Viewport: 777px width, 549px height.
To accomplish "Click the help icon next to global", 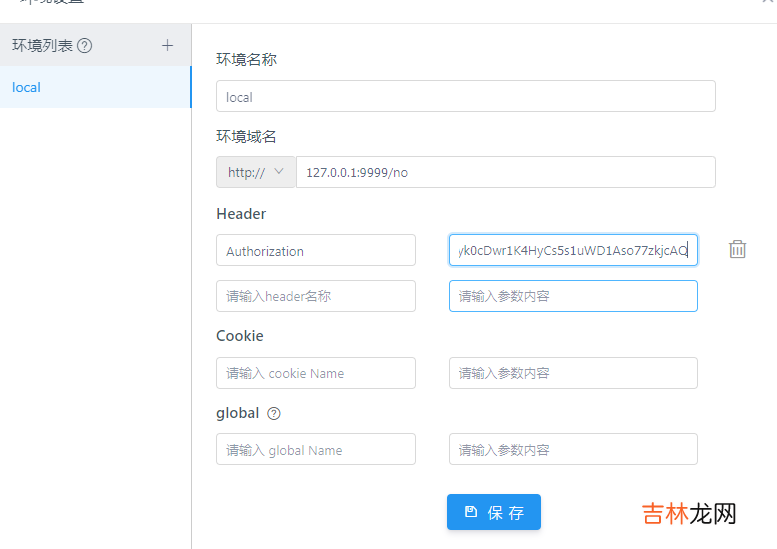I will [274, 413].
